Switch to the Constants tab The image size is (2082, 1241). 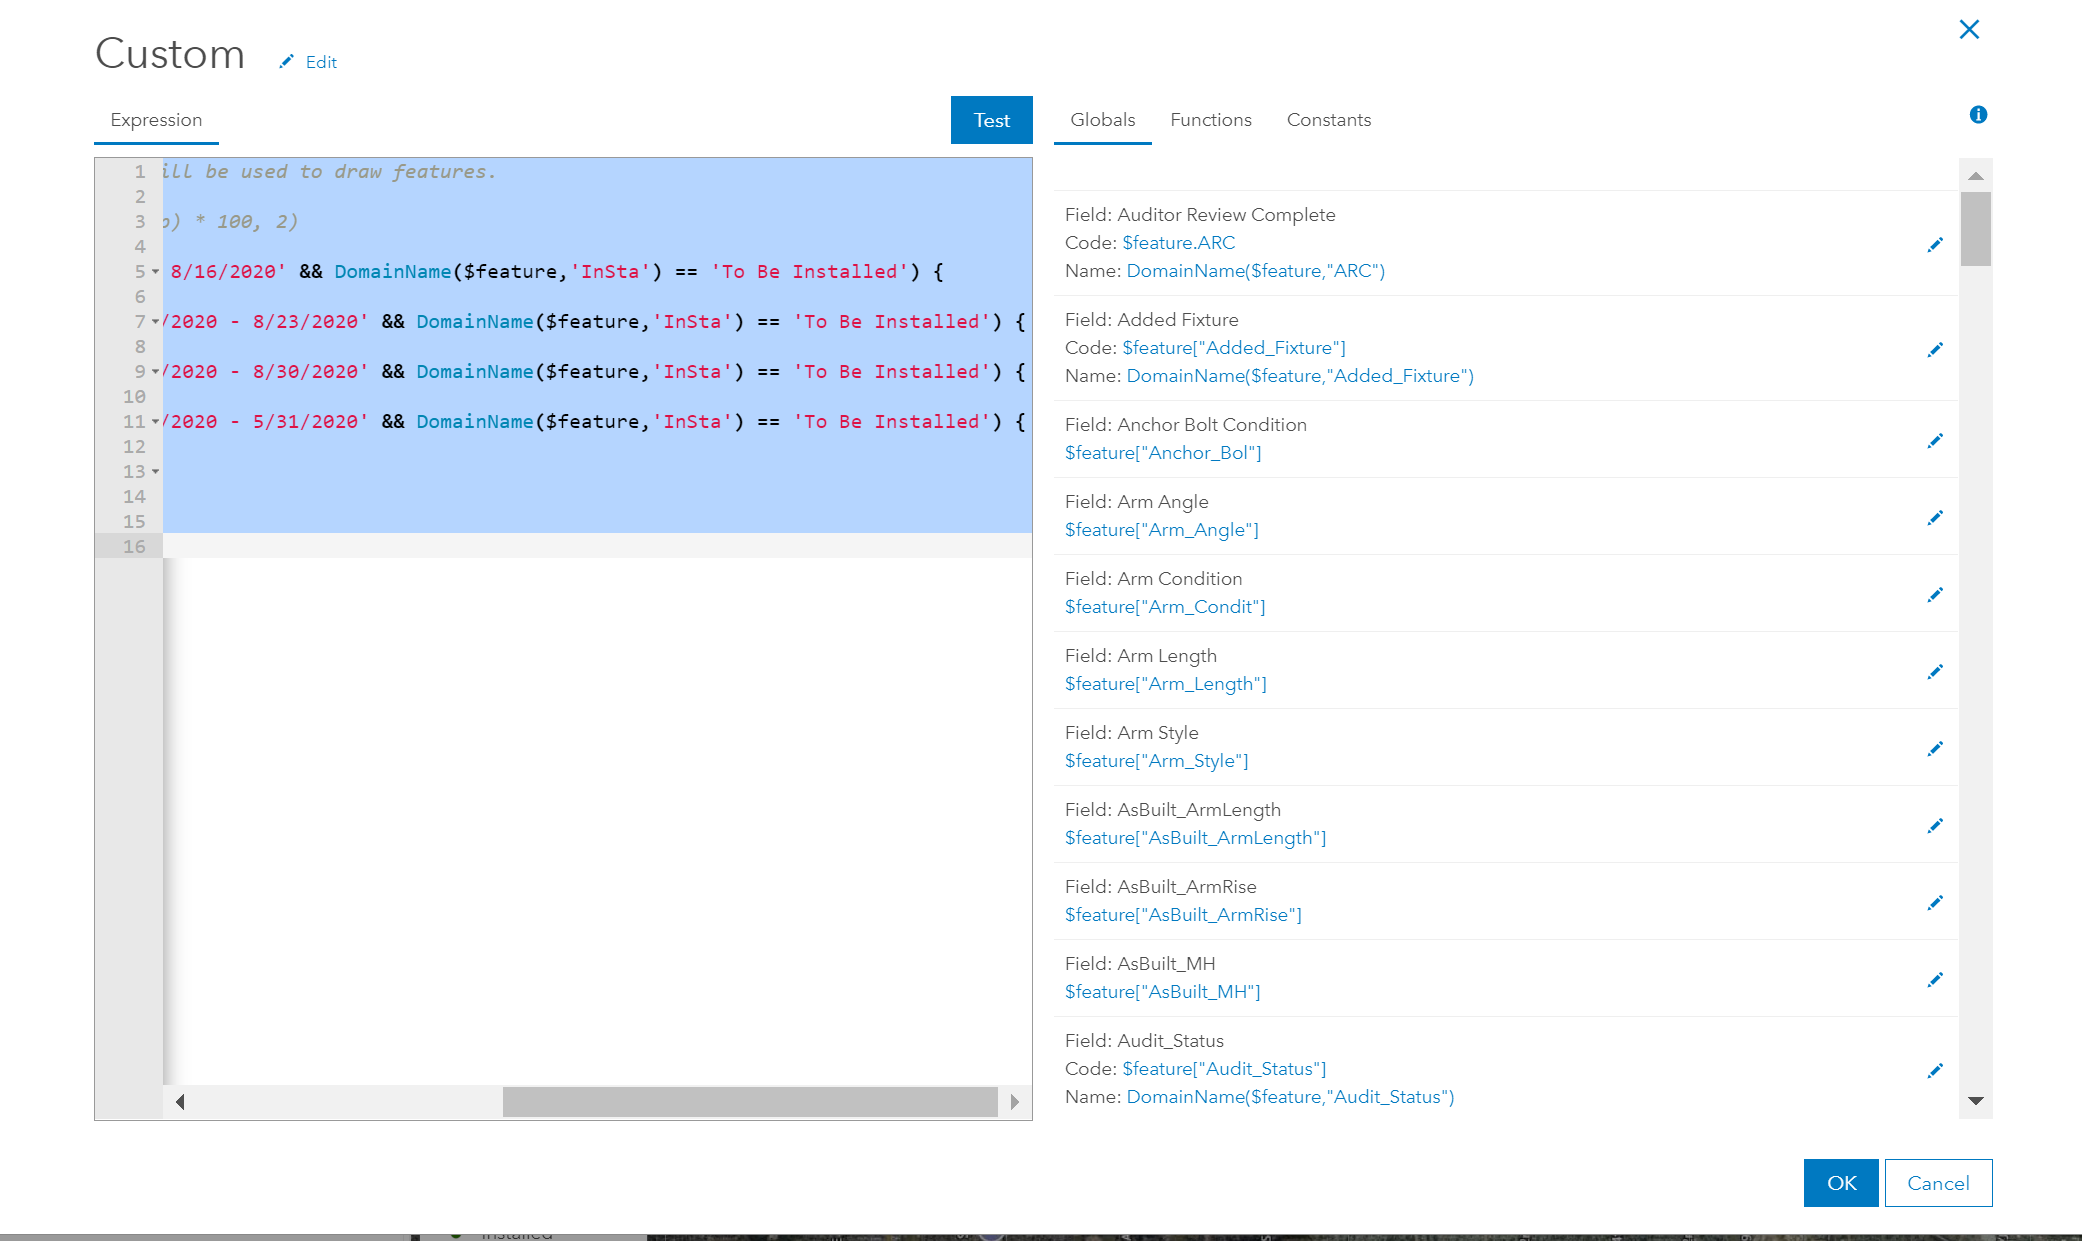tap(1328, 120)
